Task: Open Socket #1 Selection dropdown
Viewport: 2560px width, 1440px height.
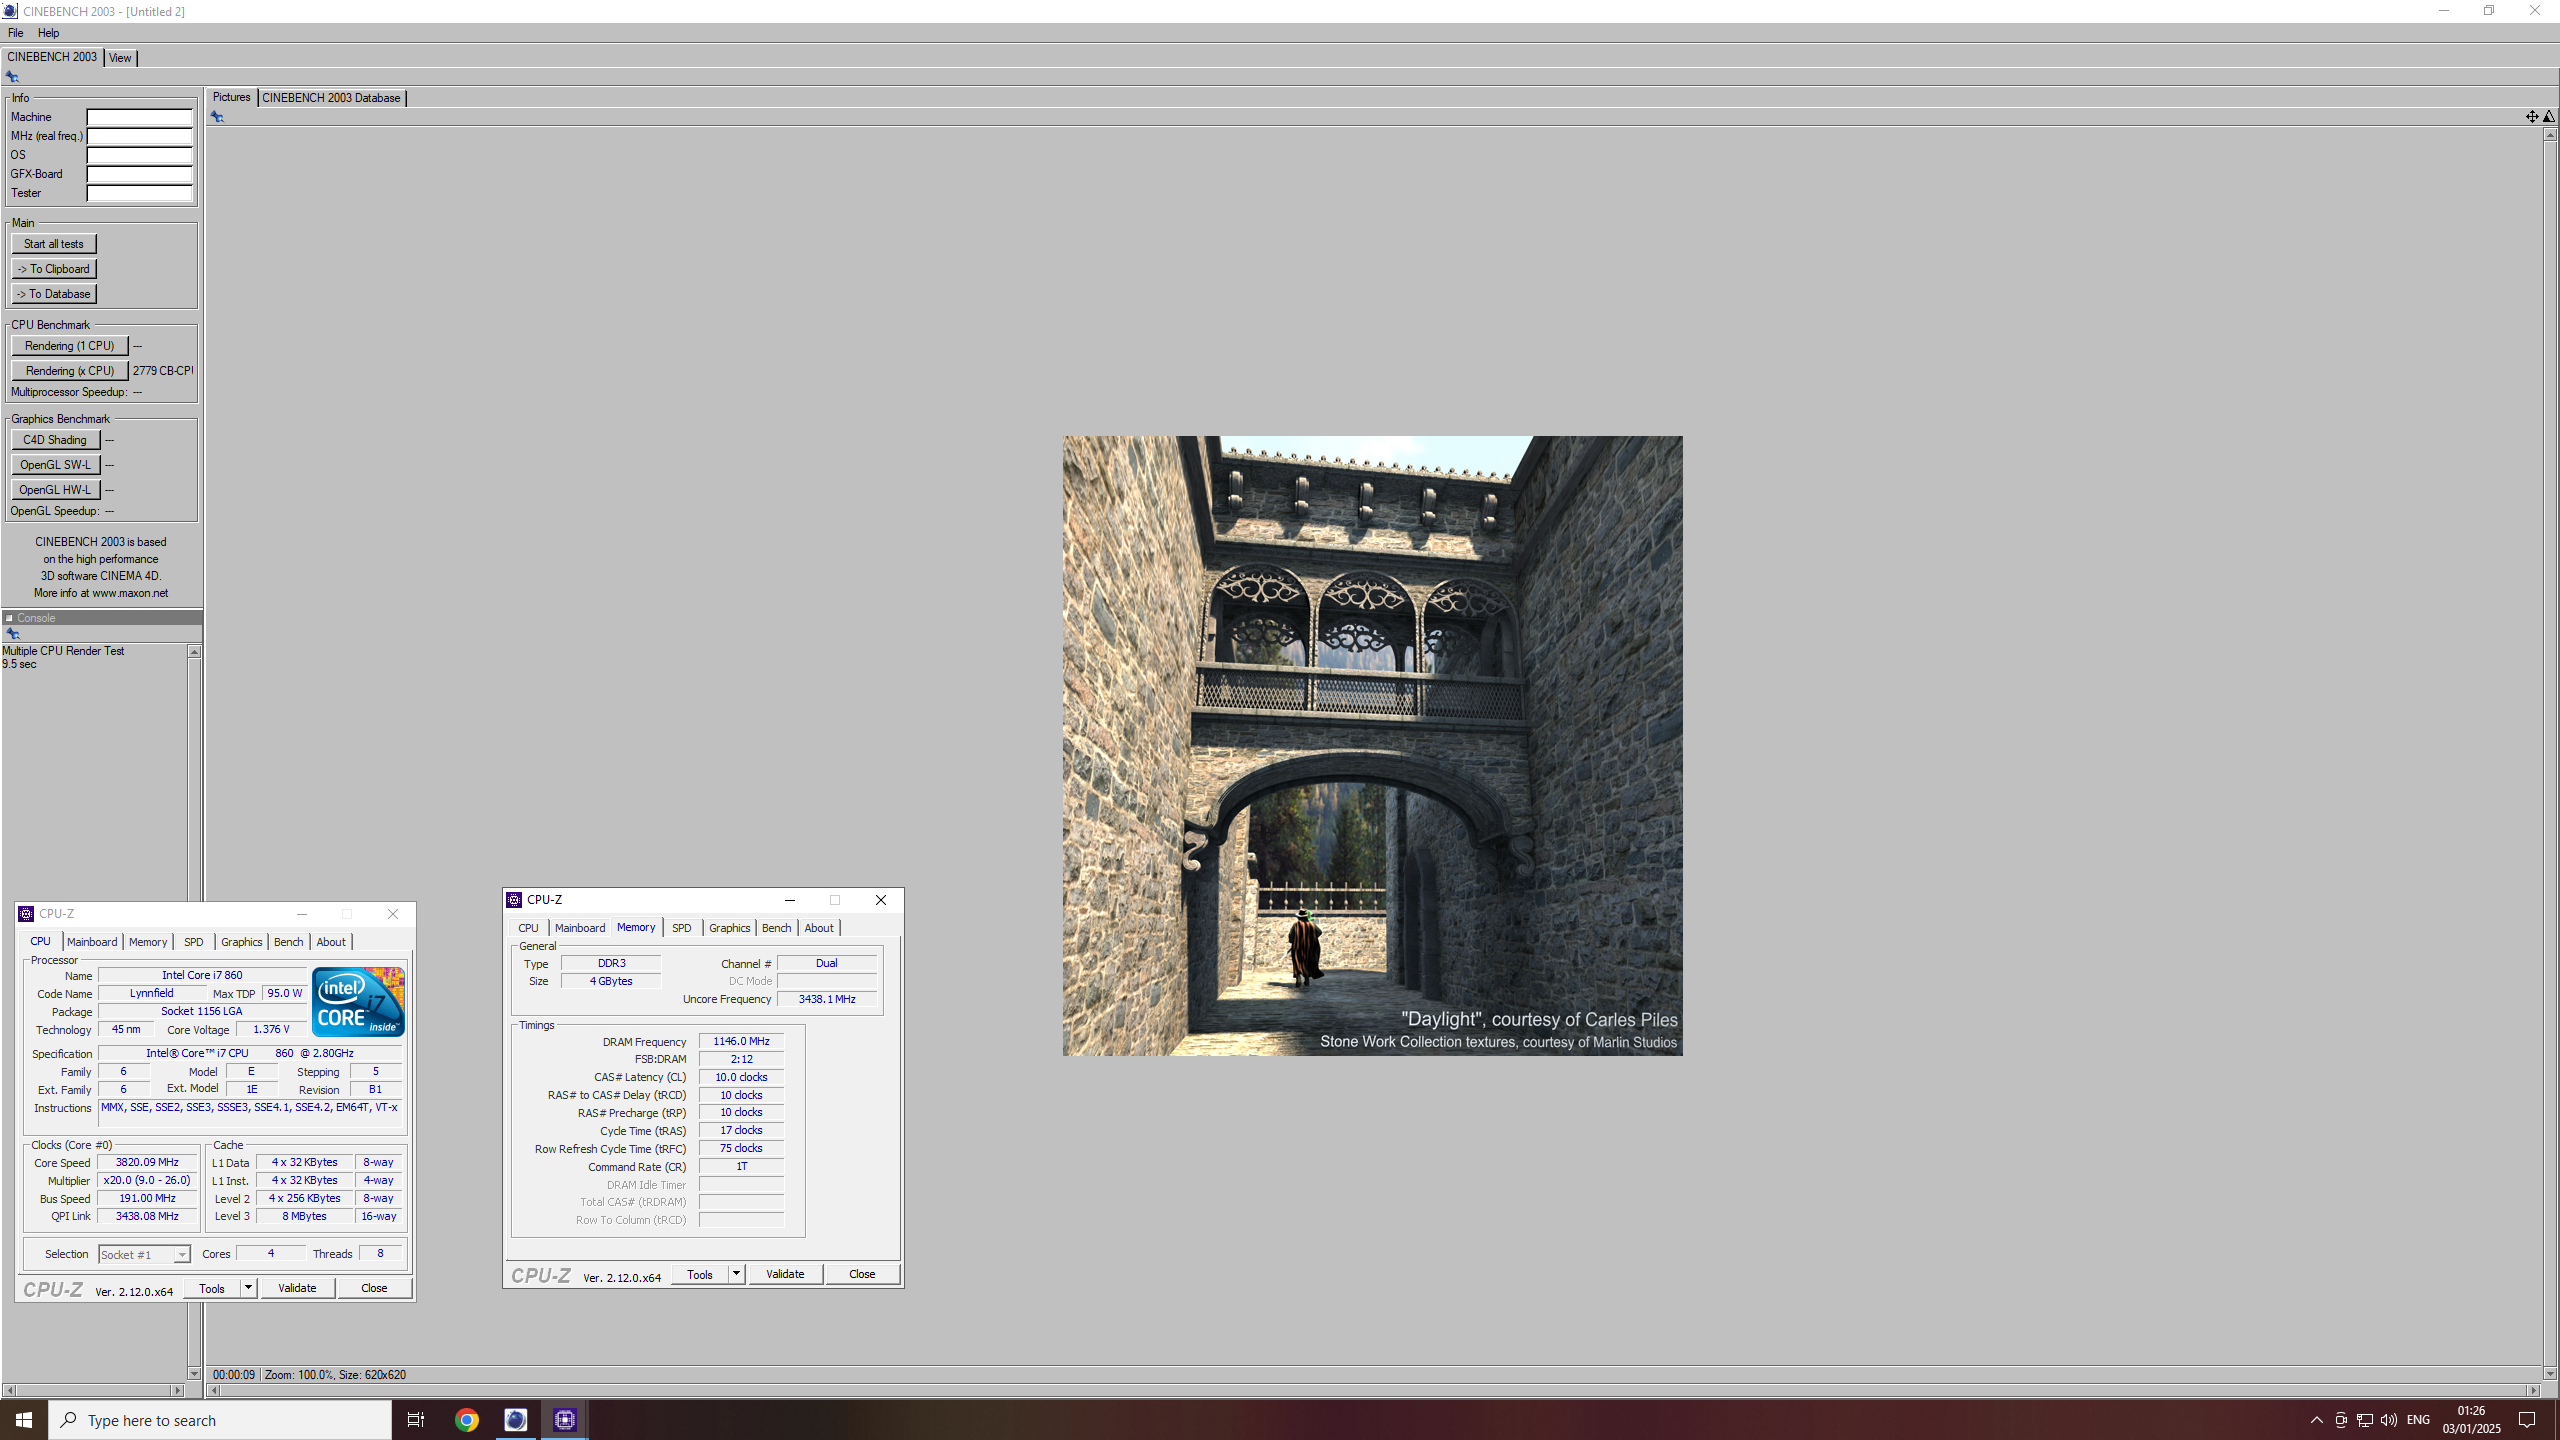Action: tap(144, 1254)
